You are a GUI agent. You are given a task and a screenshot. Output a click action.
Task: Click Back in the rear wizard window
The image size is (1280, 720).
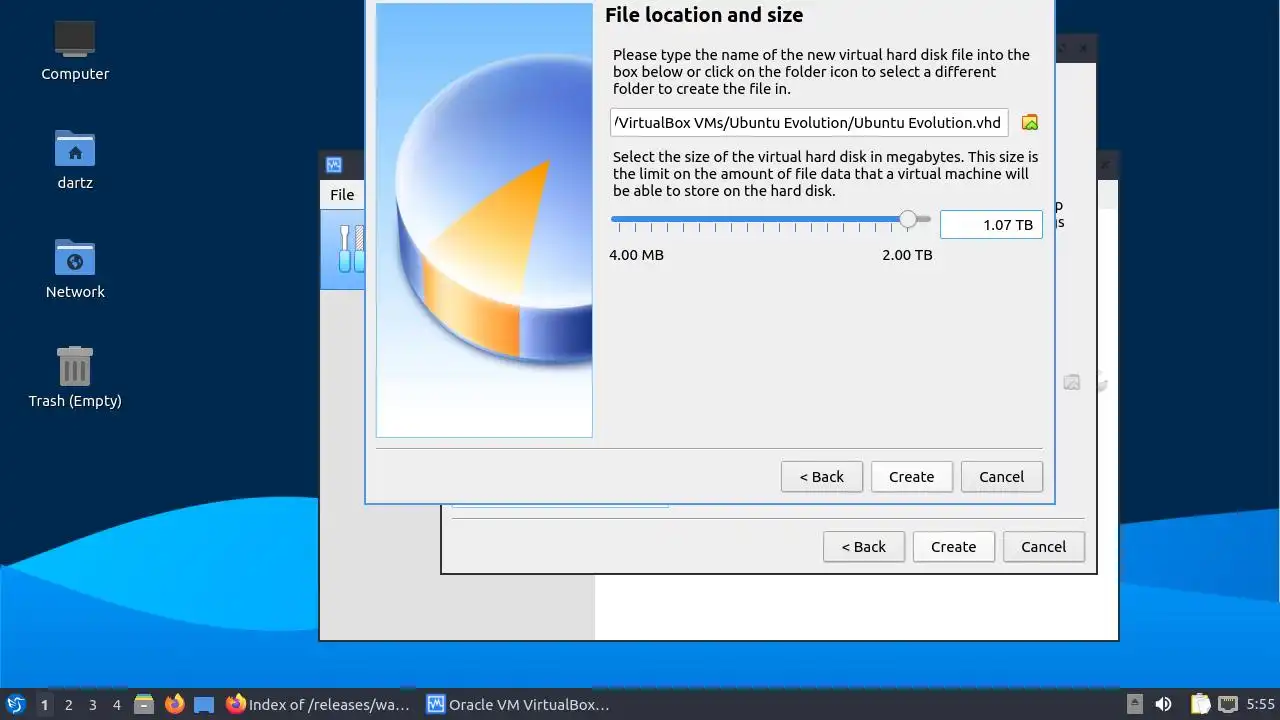click(863, 547)
